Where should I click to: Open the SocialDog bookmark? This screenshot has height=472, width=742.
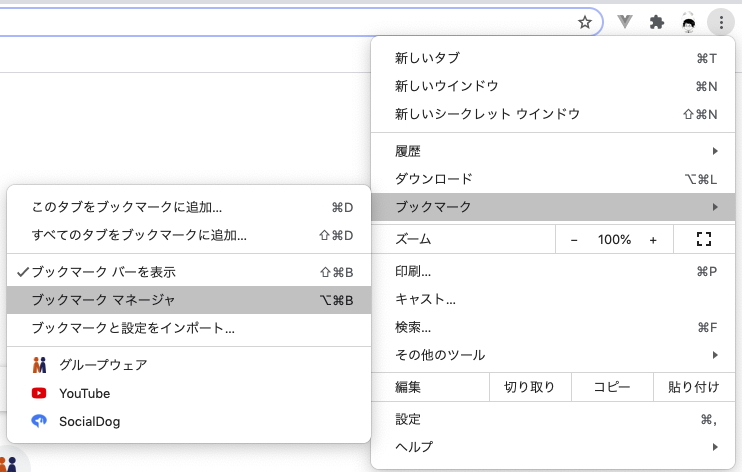(x=189, y=421)
